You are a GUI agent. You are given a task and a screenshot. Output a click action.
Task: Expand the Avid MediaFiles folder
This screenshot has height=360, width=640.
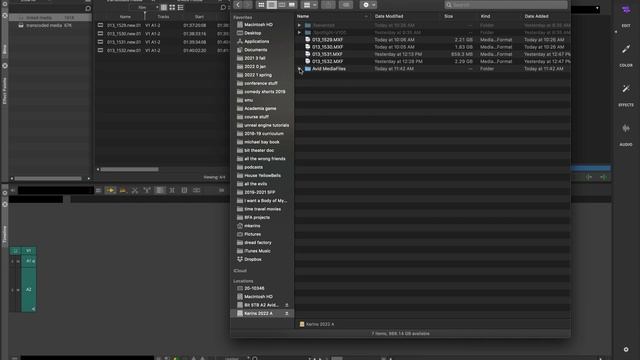point(299,69)
